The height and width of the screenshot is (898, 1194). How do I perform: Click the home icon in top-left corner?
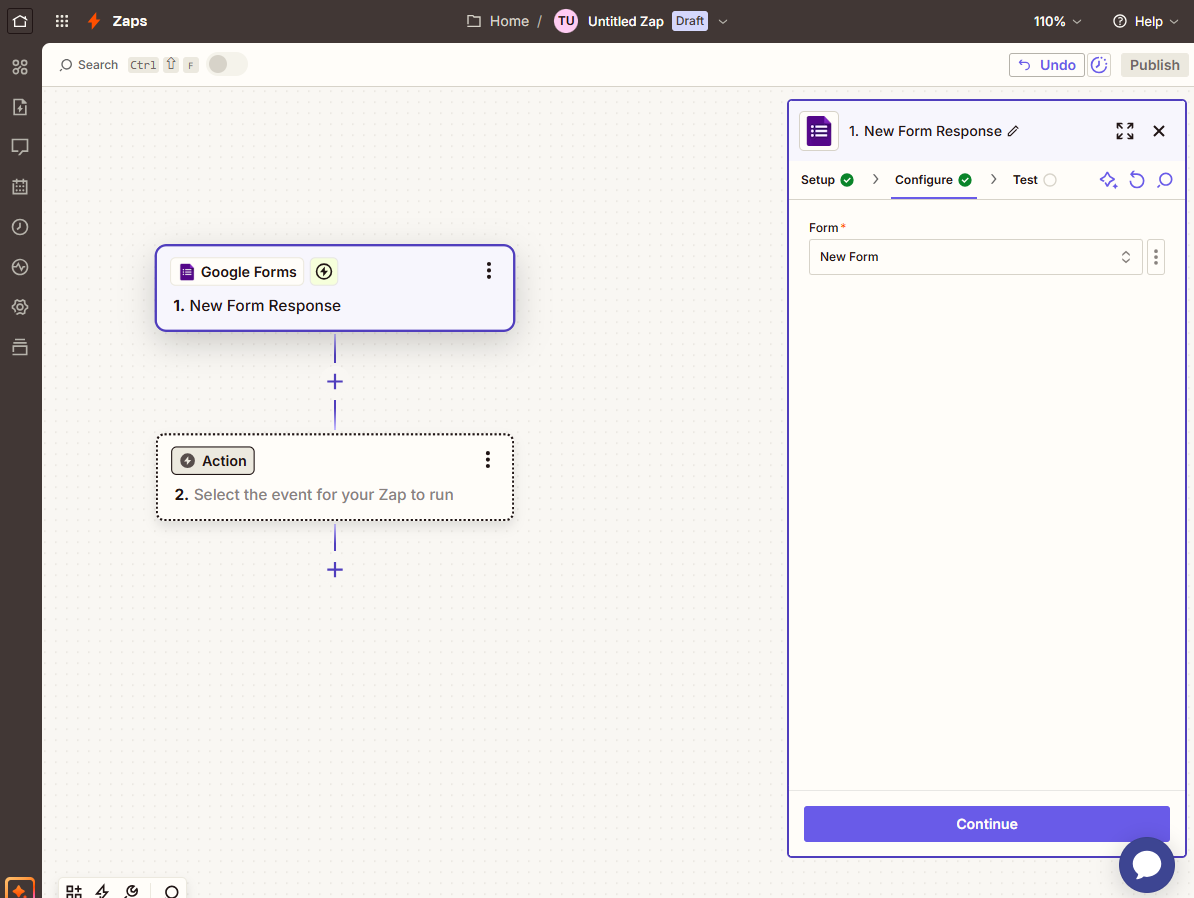tap(20, 21)
